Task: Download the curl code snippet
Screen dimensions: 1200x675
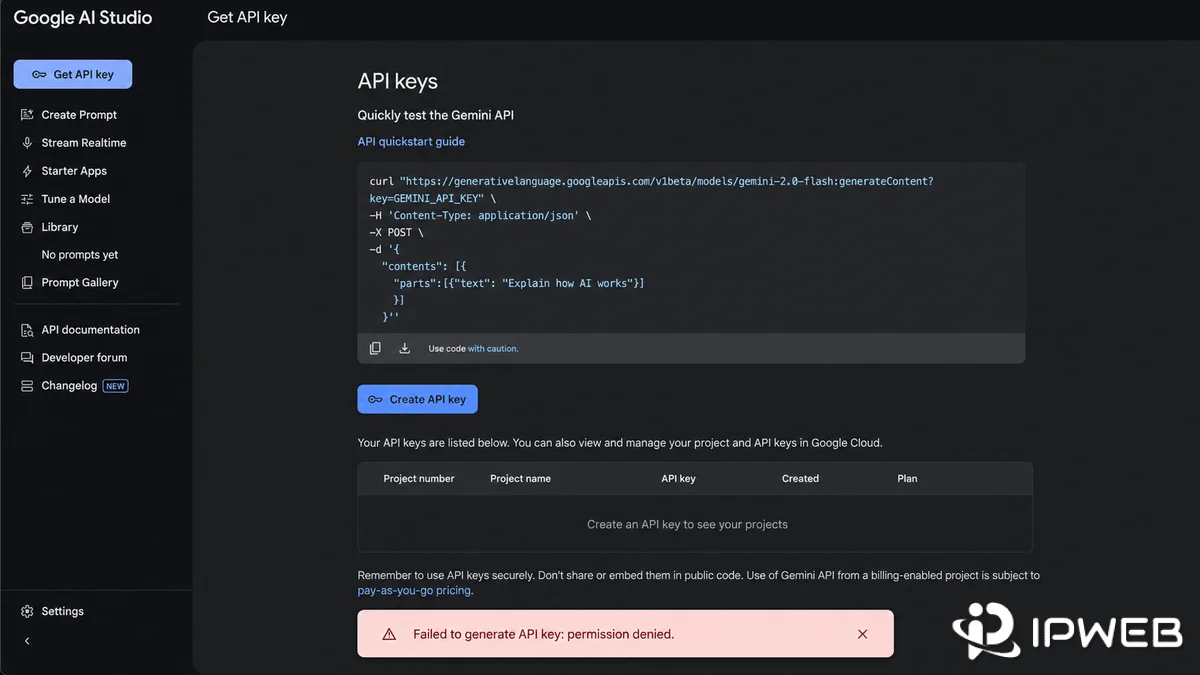Action: tap(405, 348)
